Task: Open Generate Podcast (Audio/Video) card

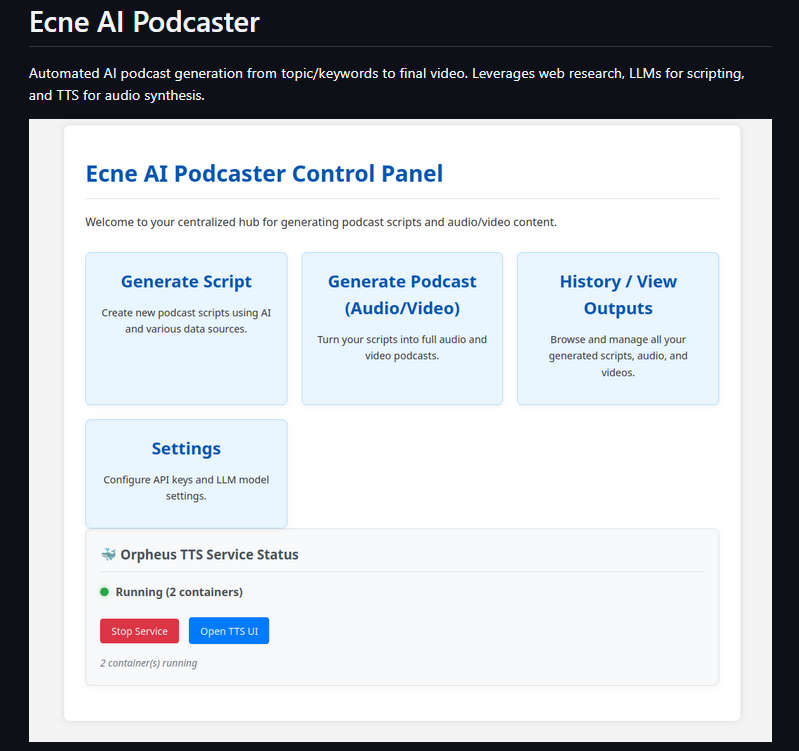Action: click(x=402, y=329)
